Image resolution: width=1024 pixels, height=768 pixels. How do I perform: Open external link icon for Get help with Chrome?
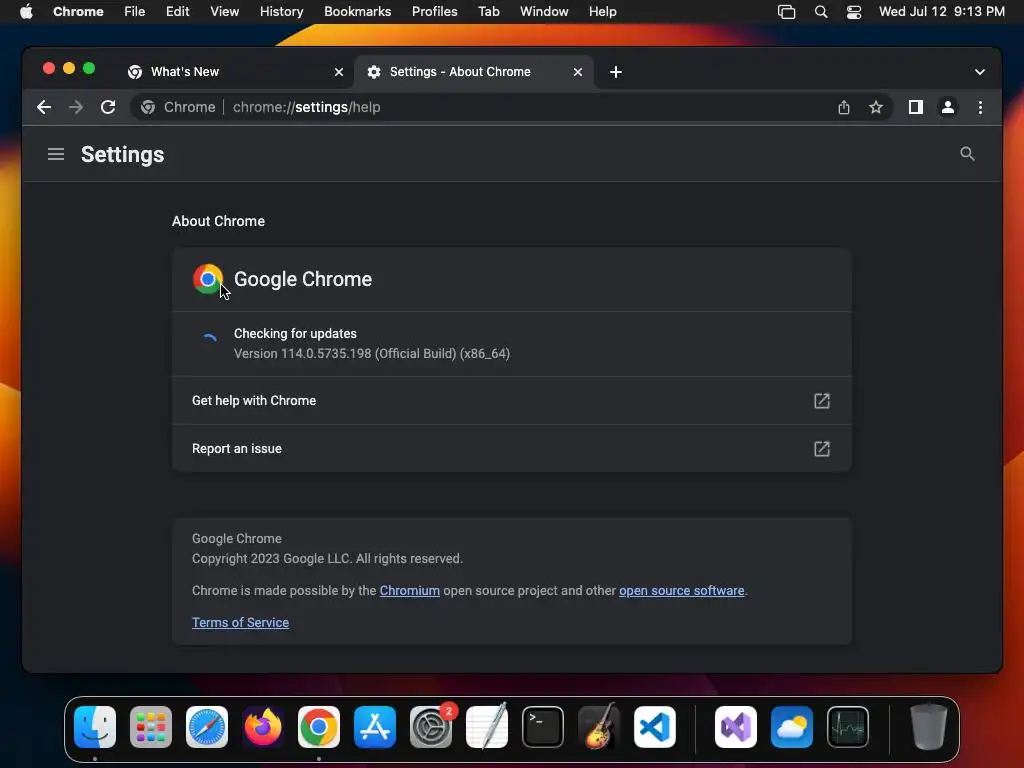click(822, 401)
